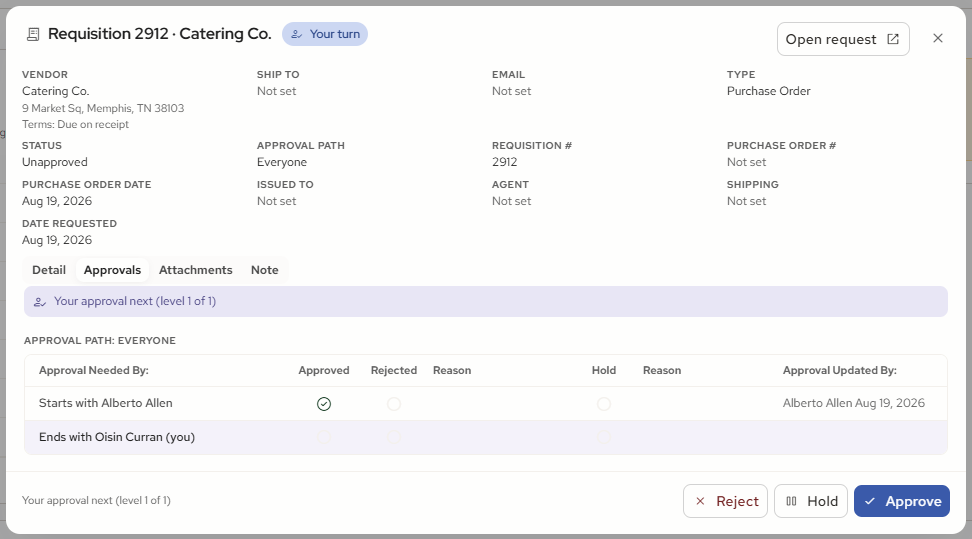The width and height of the screenshot is (972, 539).
Task: Click the Ends with Oisin Curran (you) row label
Action: click(x=117, y=437)
